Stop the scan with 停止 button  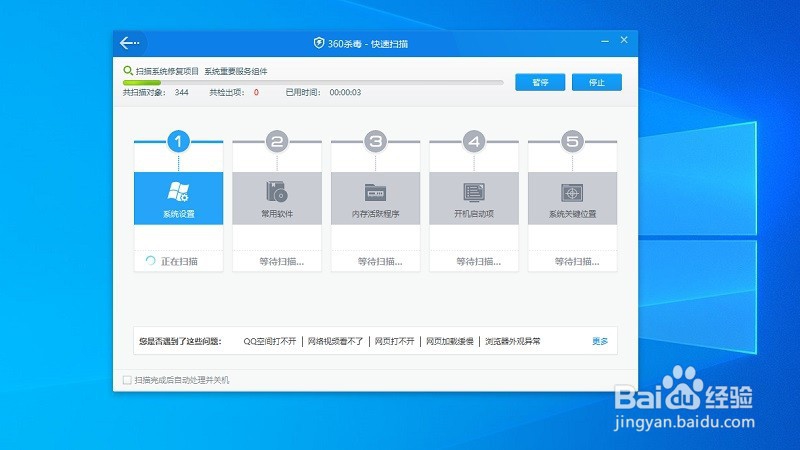pyautogui.click(x=597, y=82)
